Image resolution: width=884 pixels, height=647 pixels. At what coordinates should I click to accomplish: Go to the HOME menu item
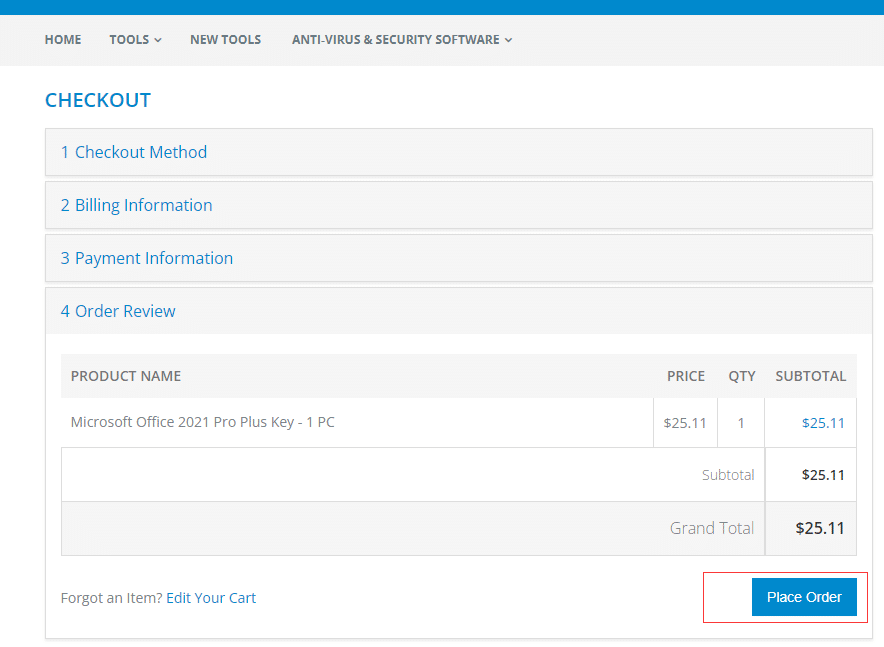tap(63, 39)
